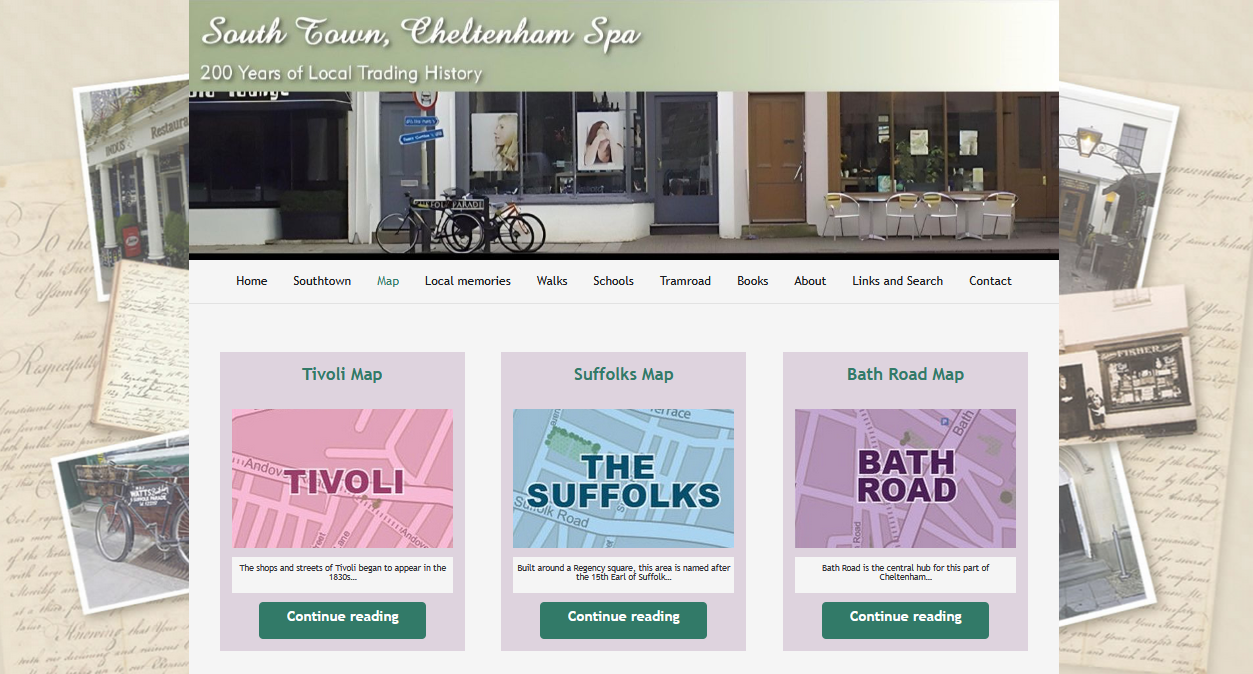Click the Bath Road Map heading link
1253x674 pixels.
pyautogui.click(x=905, y=374)
